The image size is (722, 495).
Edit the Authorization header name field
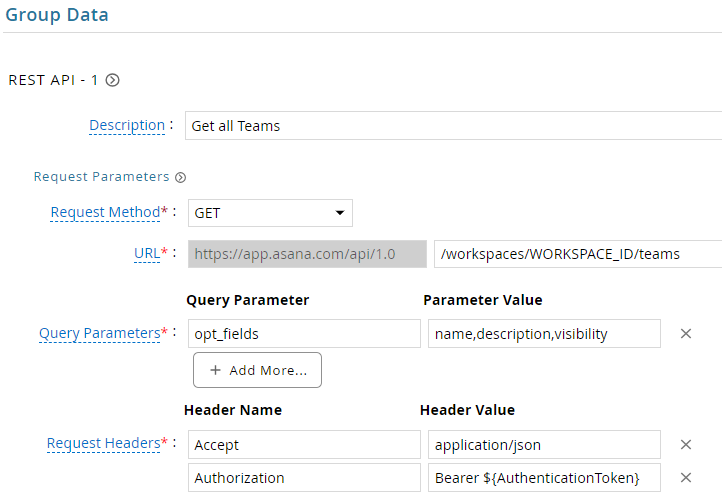(x=304, y=478)
